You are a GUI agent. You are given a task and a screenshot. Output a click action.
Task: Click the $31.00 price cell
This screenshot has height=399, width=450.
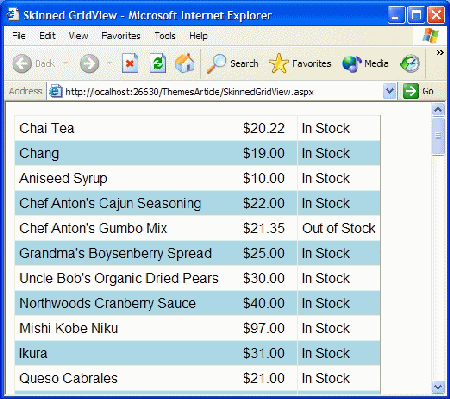point(268,353)
